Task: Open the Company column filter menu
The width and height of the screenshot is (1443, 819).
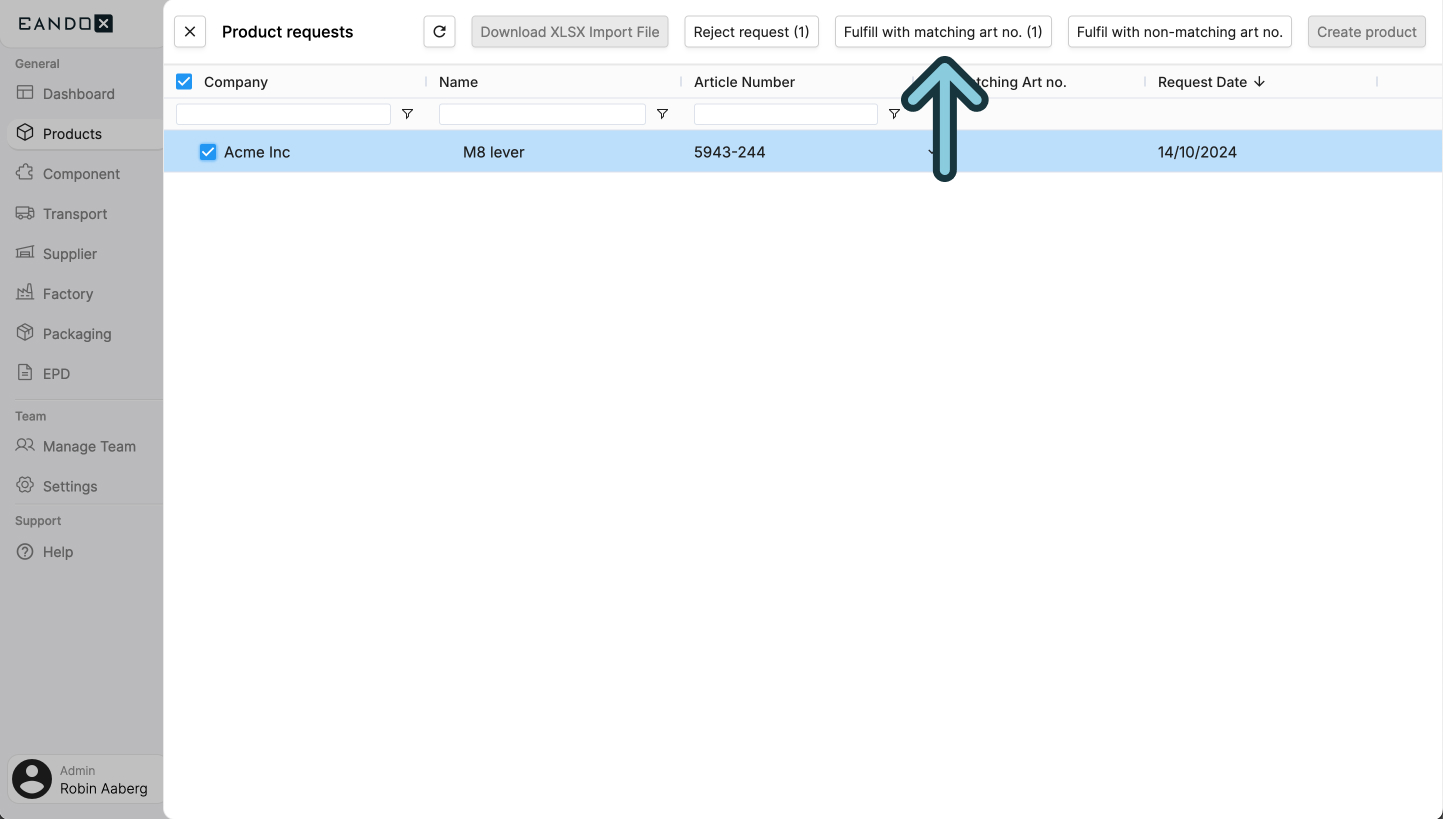Action: click(407, 114)
